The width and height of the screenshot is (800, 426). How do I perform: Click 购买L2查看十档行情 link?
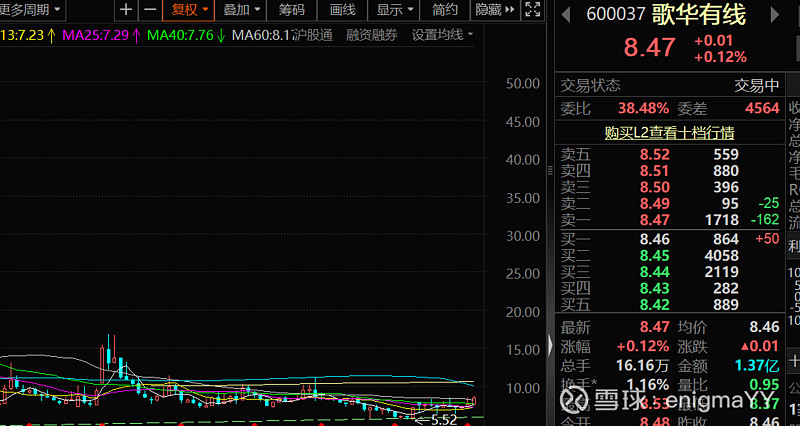click(x=669, y=133)
